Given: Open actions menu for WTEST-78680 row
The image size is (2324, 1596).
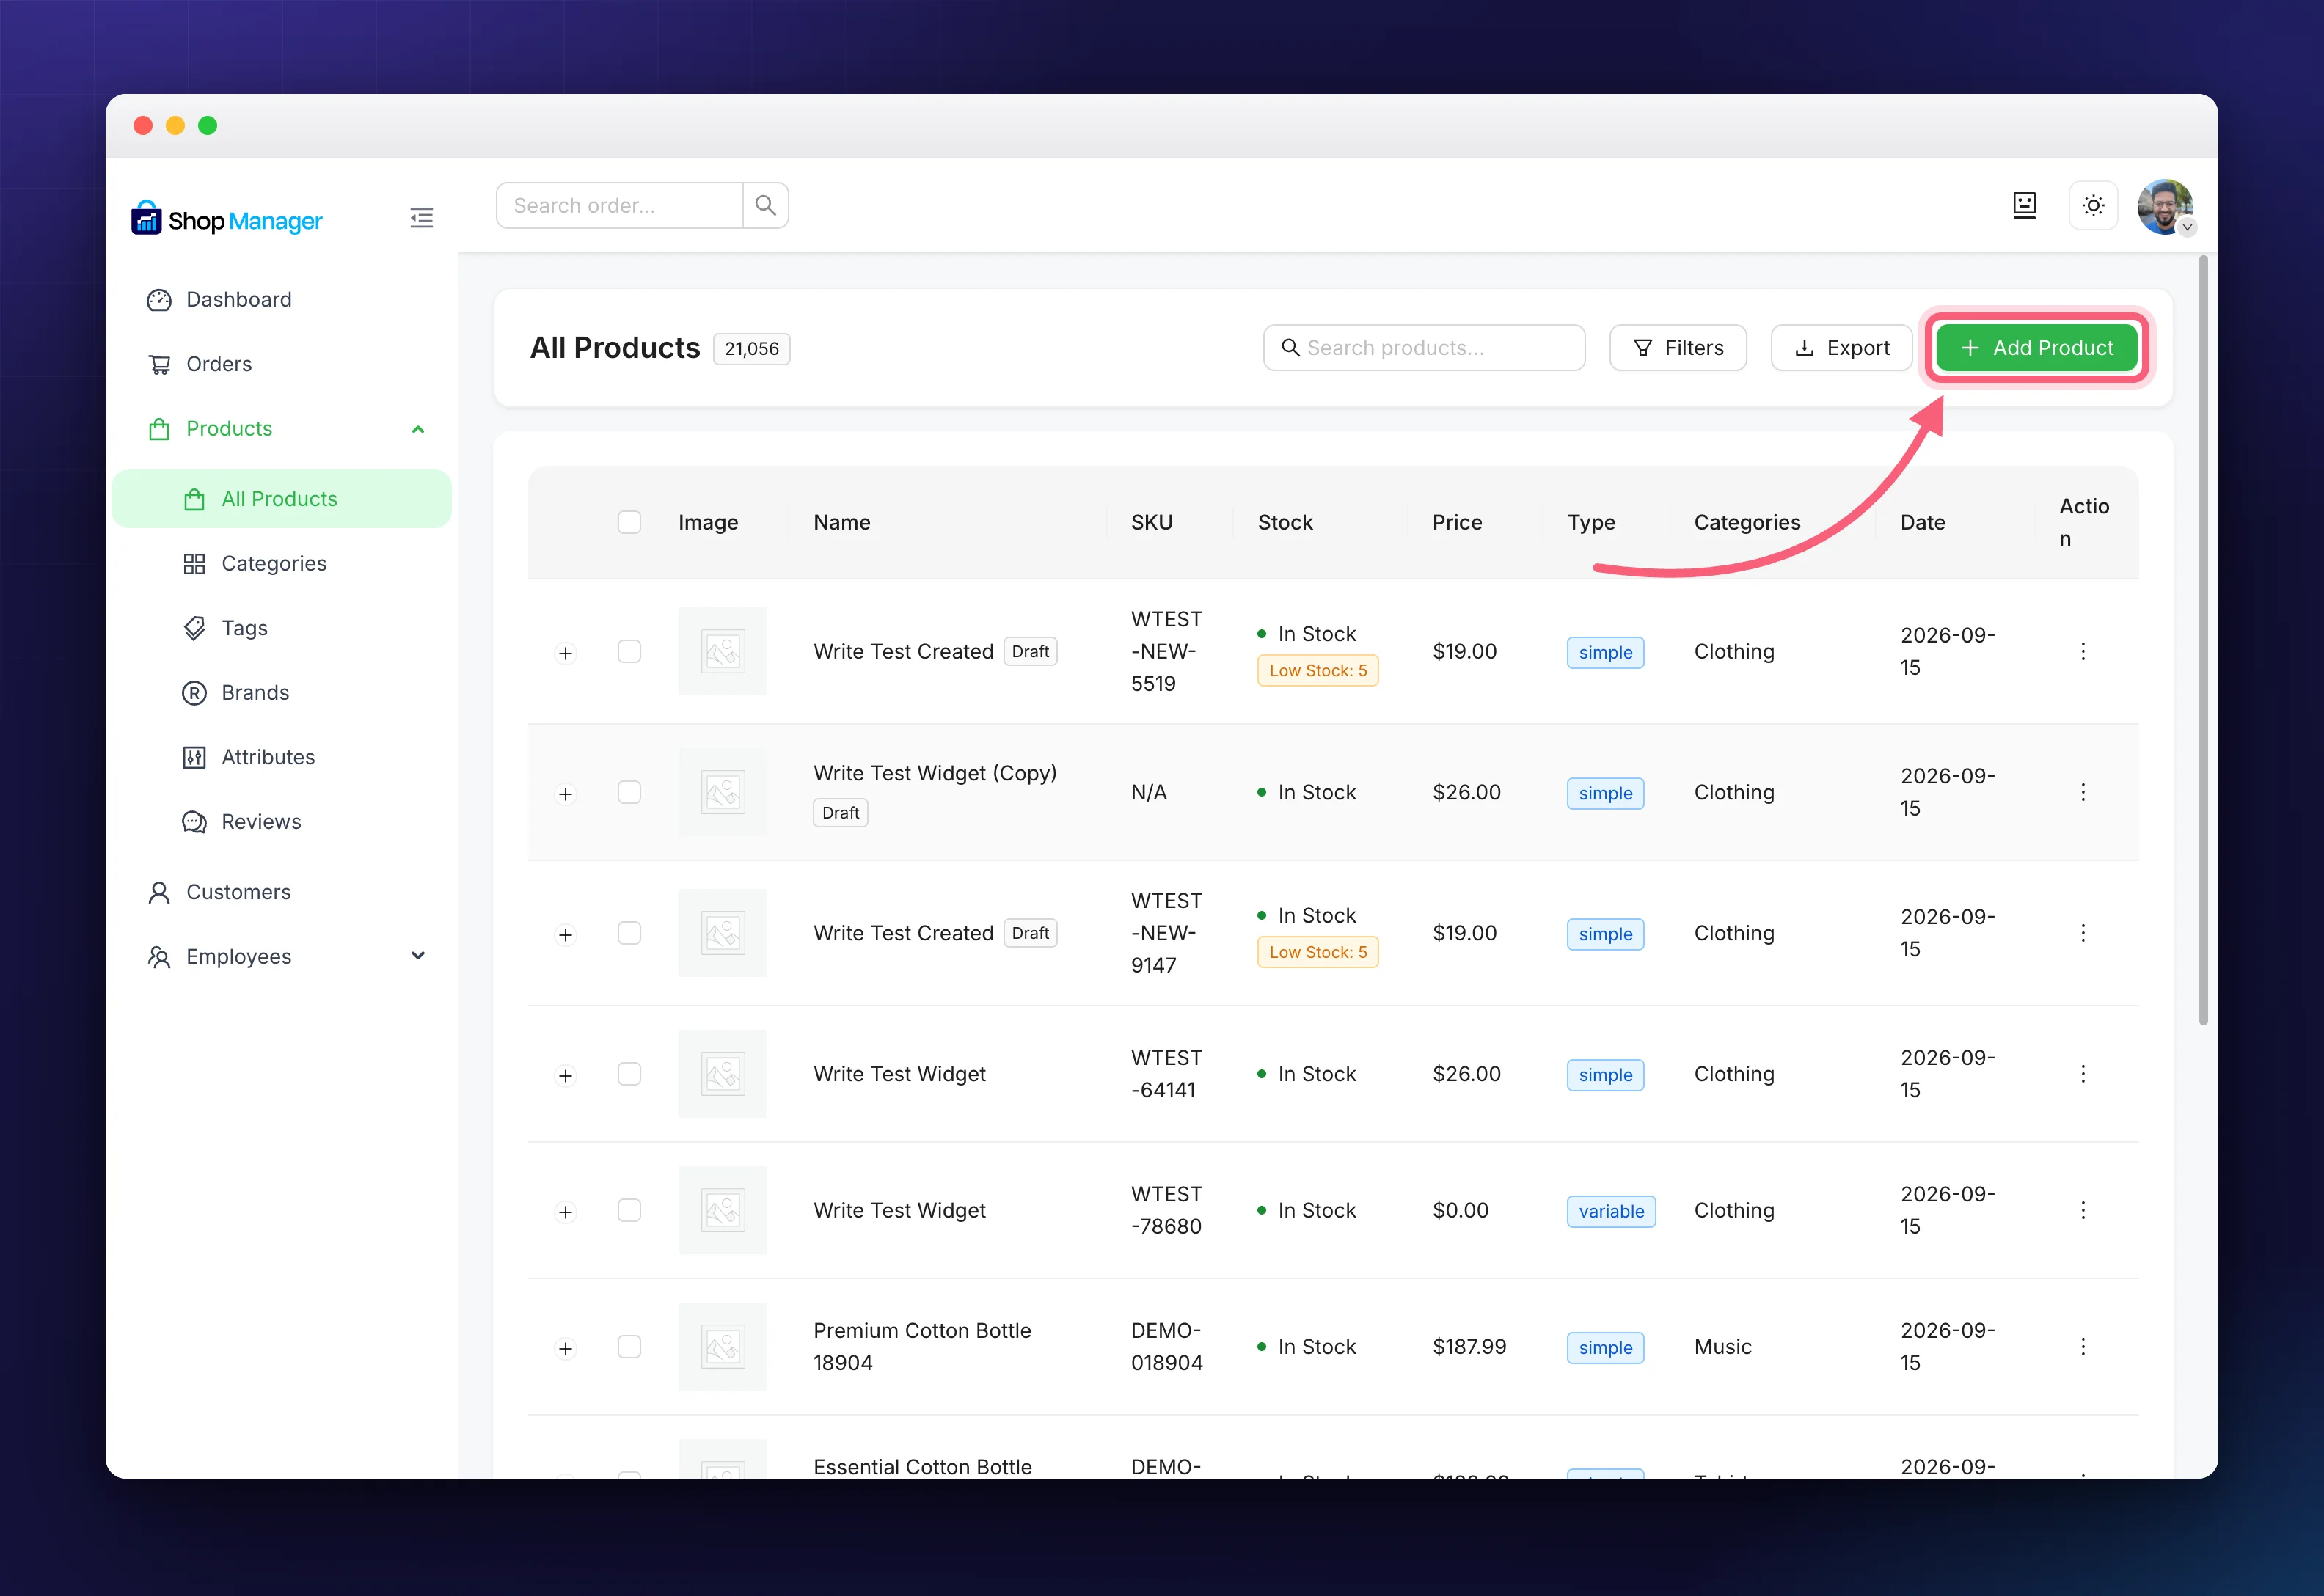Looking at the screenshot, I should point(2083,1210).
